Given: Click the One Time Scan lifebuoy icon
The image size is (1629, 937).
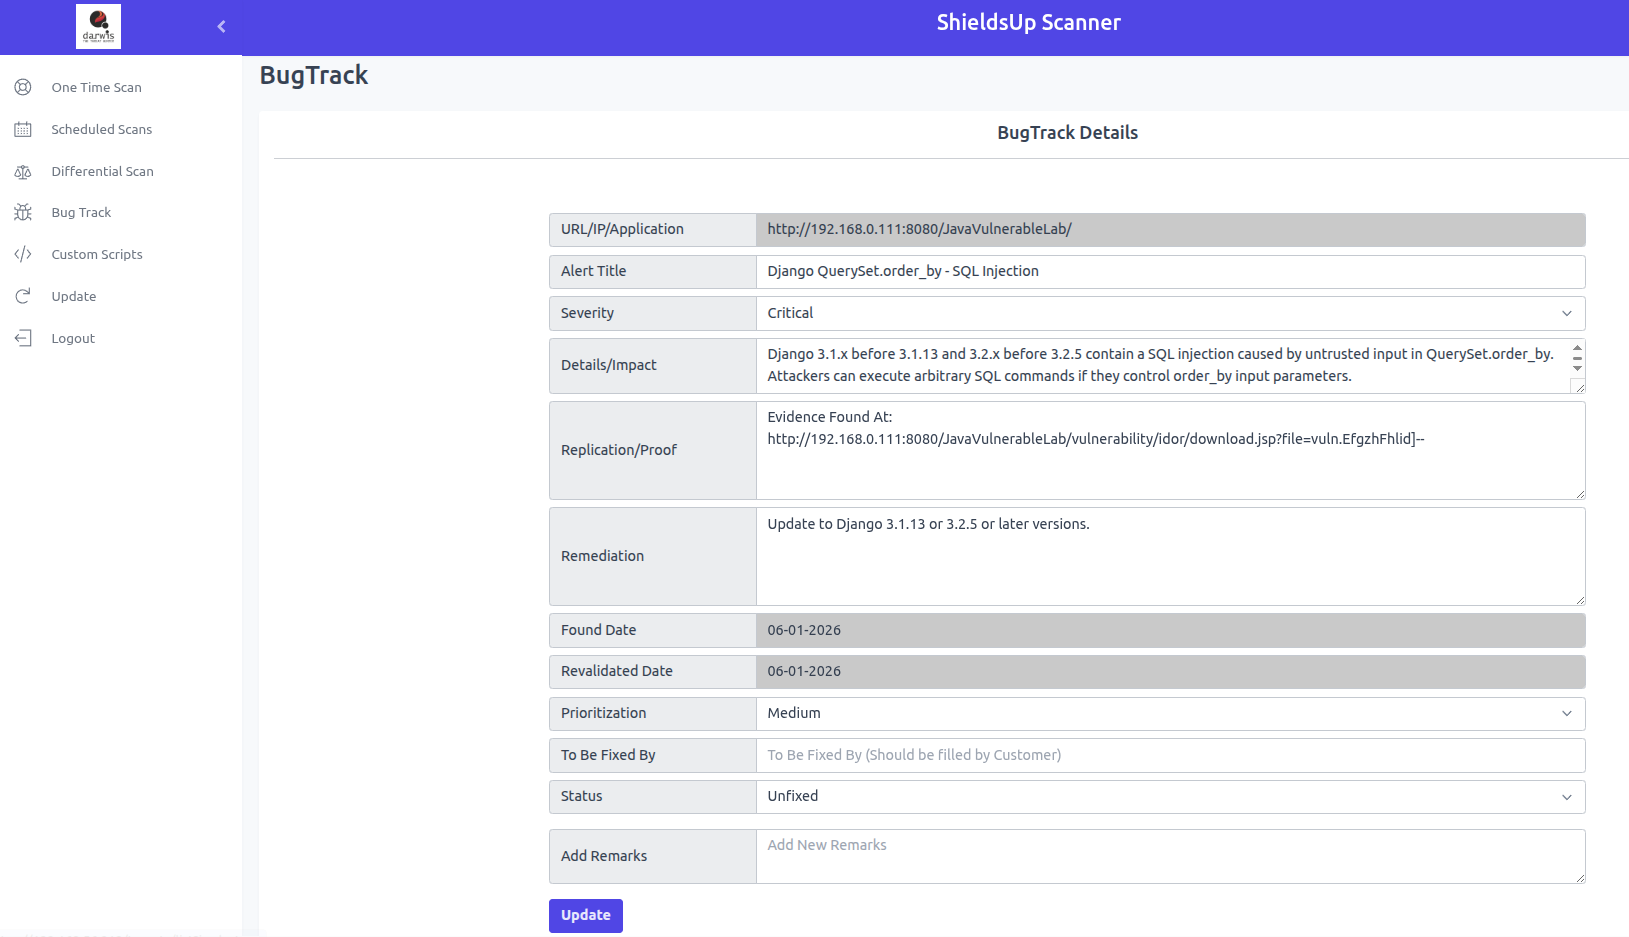Looking at the screenshot, I should [x=23, y=87].
